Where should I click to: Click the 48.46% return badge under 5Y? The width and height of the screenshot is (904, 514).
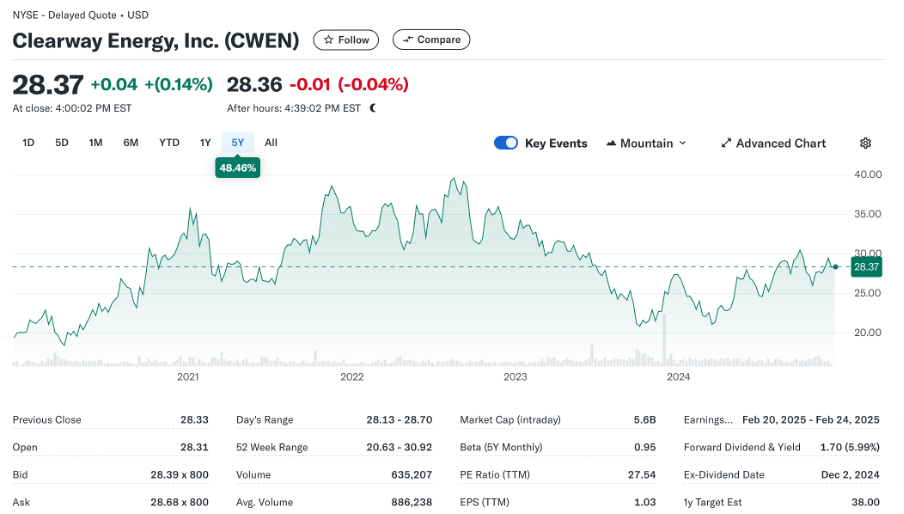click(238, 168)
